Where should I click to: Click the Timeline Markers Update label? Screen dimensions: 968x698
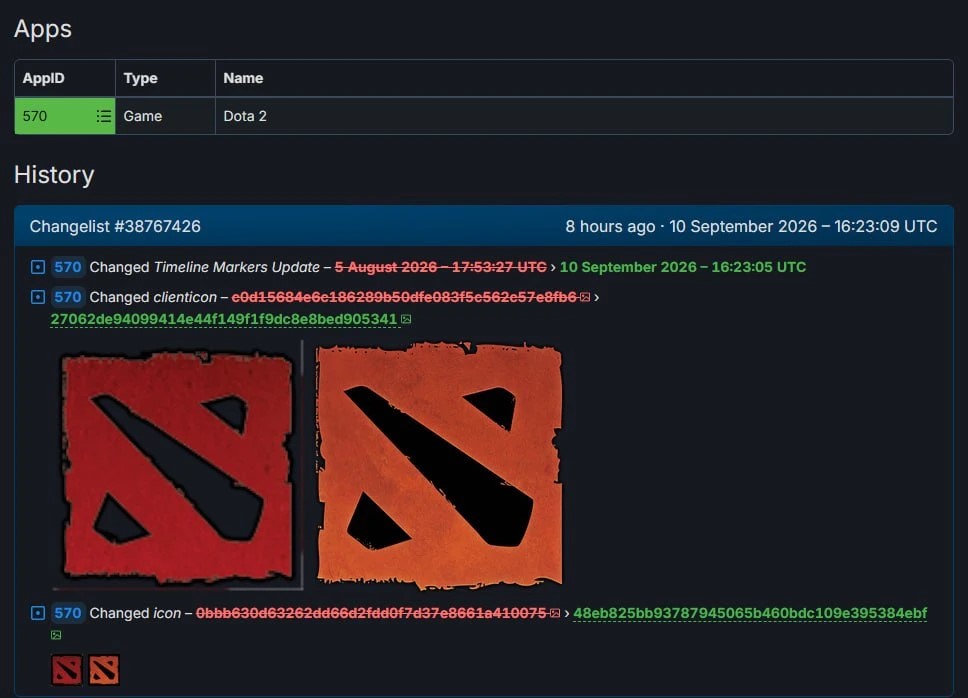coord(236,267)
